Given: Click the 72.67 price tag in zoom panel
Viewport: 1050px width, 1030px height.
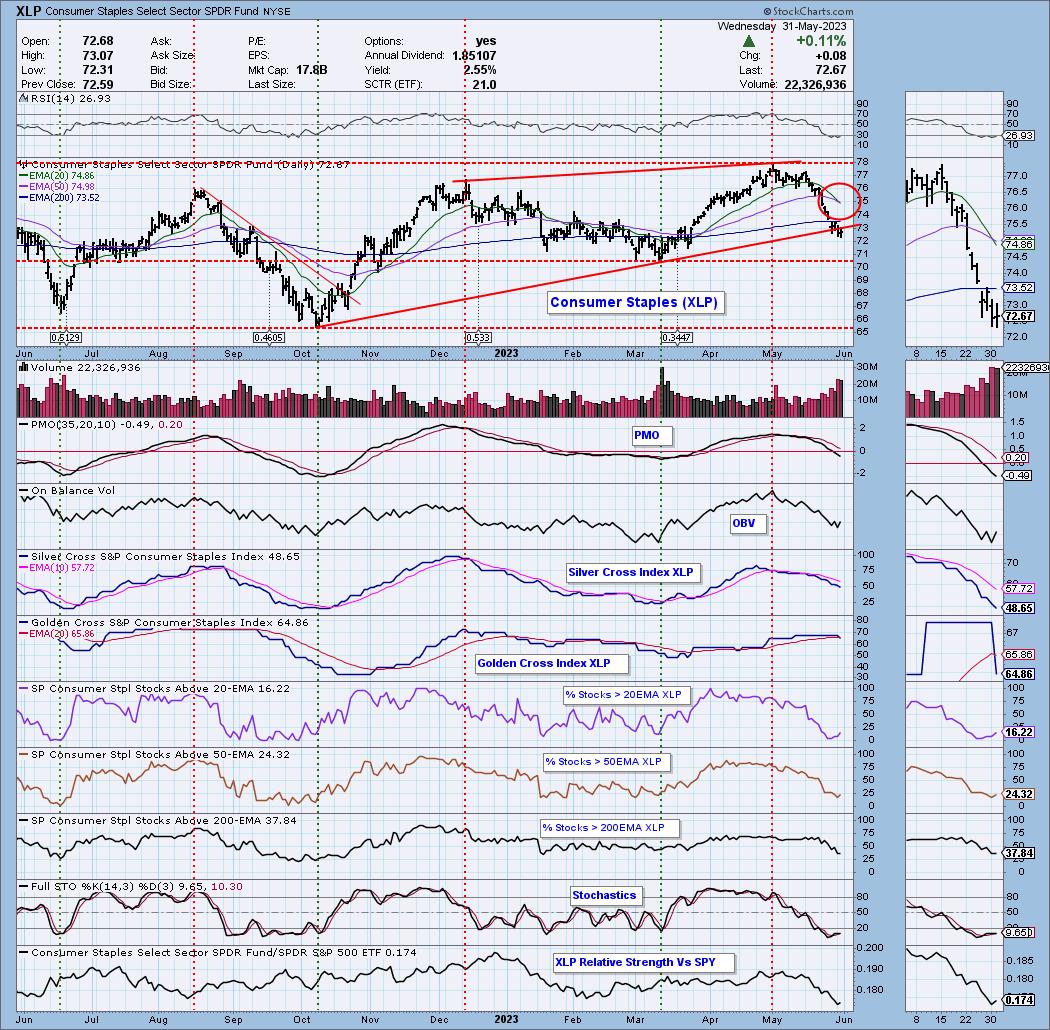Looking at the screenshot, I should [x=1019, y=317].
